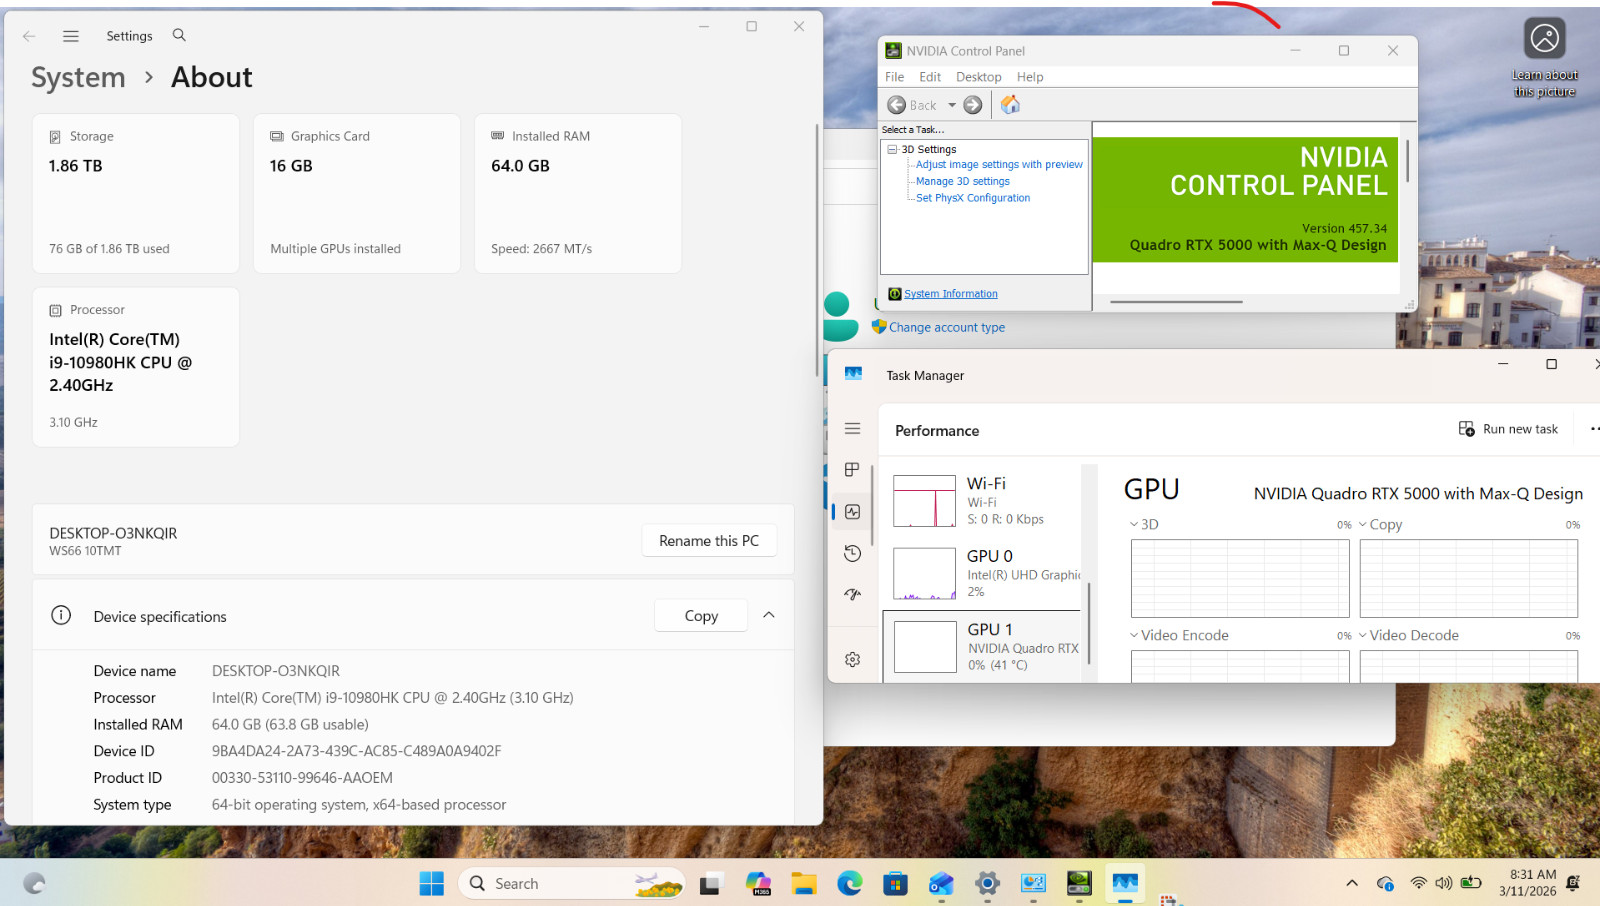The image size is (1600, 906).
Task: Select the Installed RAM value 64.0 GB (63.8 GB usable)
Action: point(290,724)
